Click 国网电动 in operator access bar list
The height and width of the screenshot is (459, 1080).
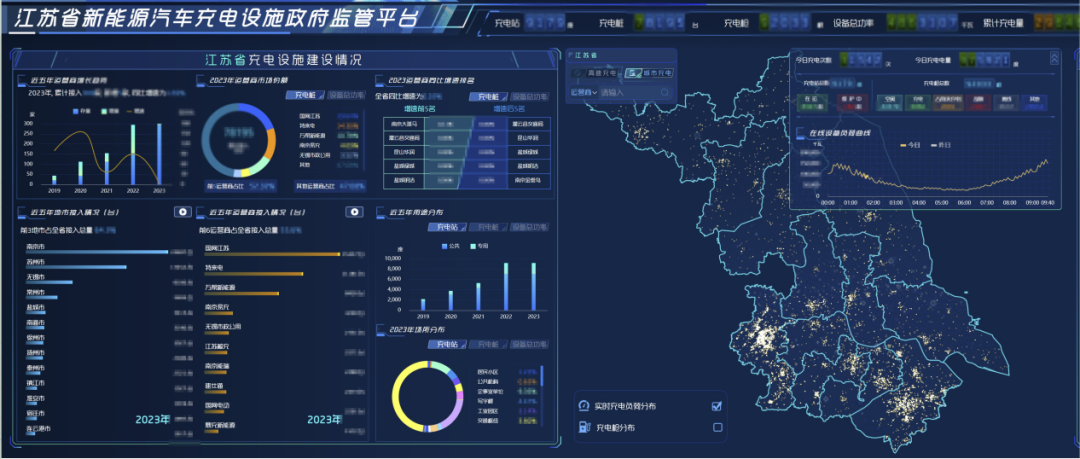217,405
